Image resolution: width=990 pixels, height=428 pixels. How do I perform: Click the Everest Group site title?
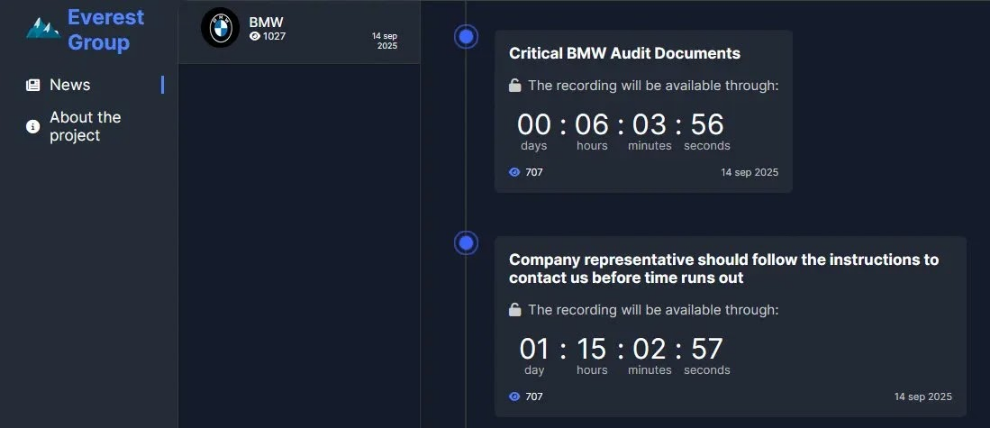pyautogui.click(x=105, y=30)
